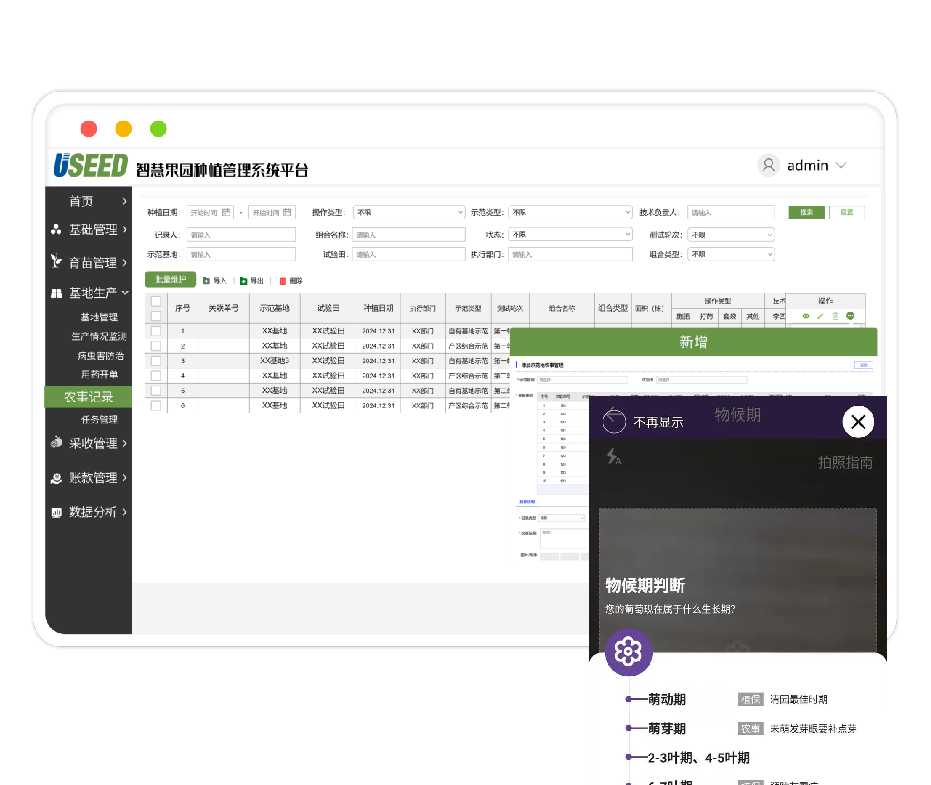931x785 pixels.
Task: Click the red 删除 trash icon
Action: tap(283, 281)
